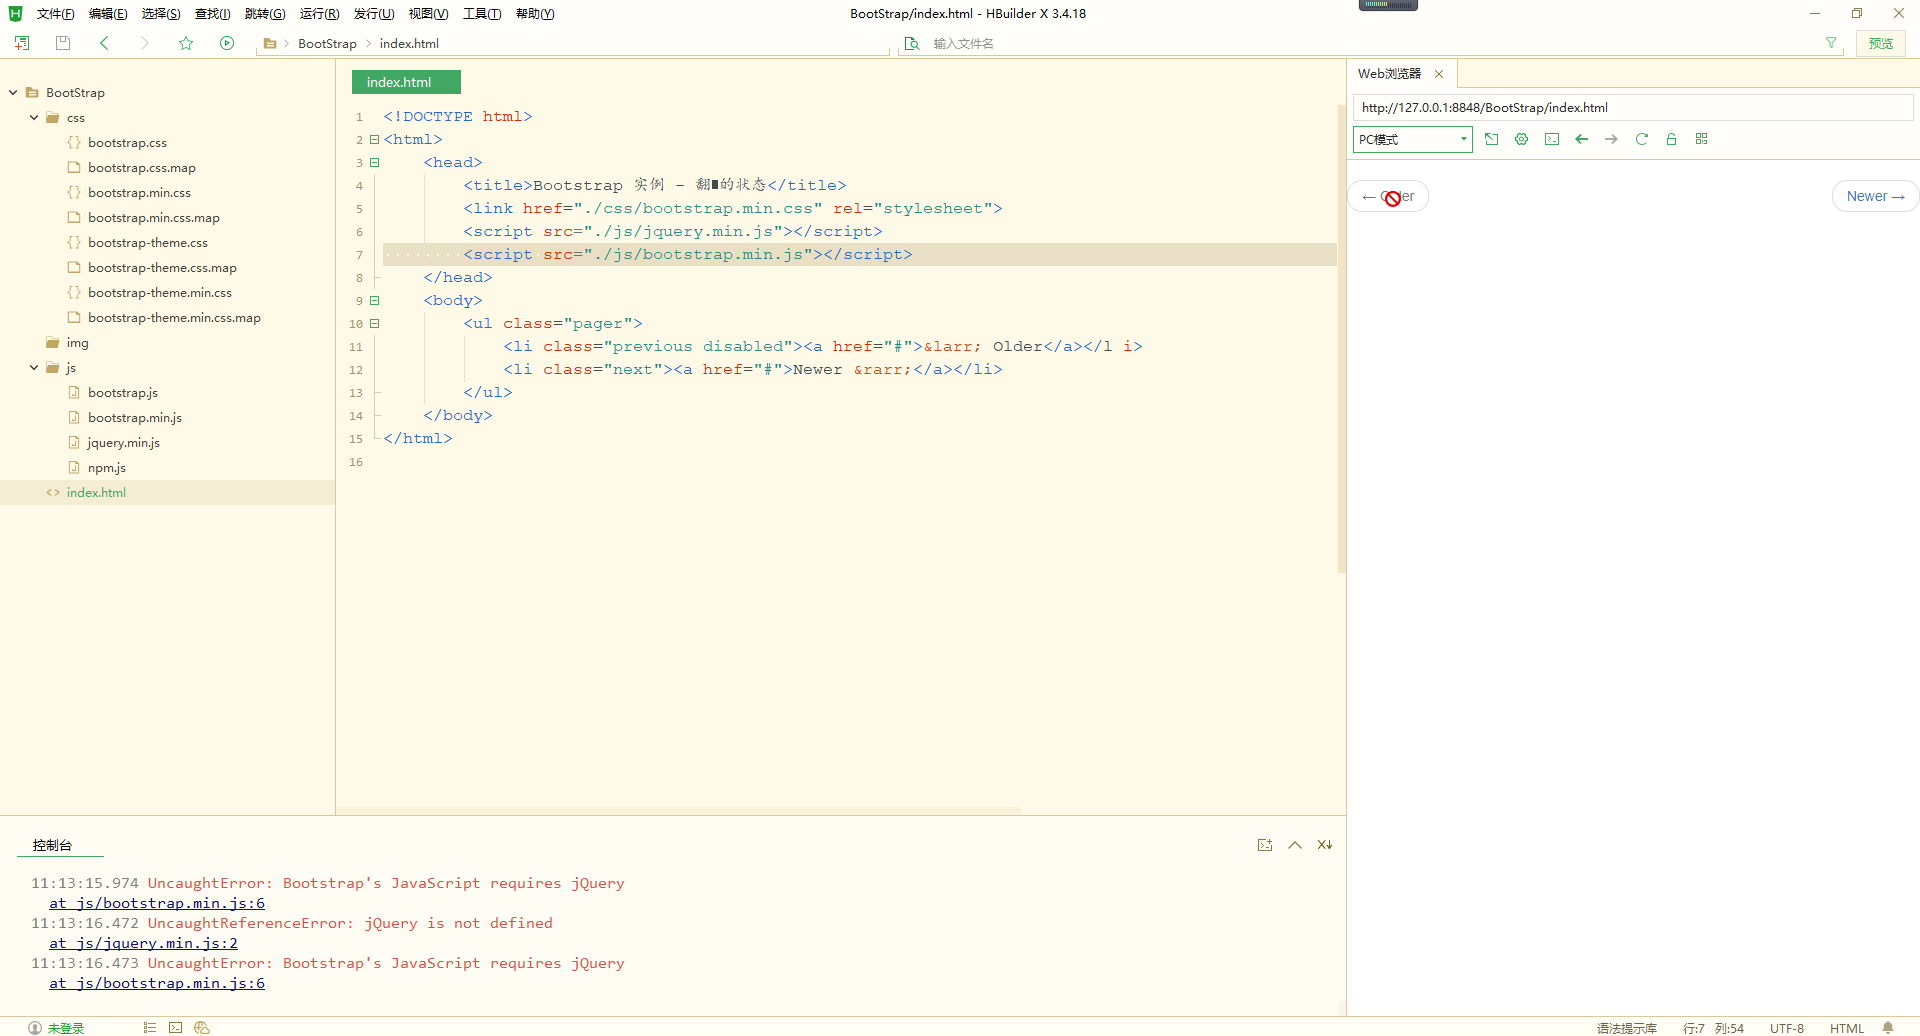Click the run play icon

227,43
